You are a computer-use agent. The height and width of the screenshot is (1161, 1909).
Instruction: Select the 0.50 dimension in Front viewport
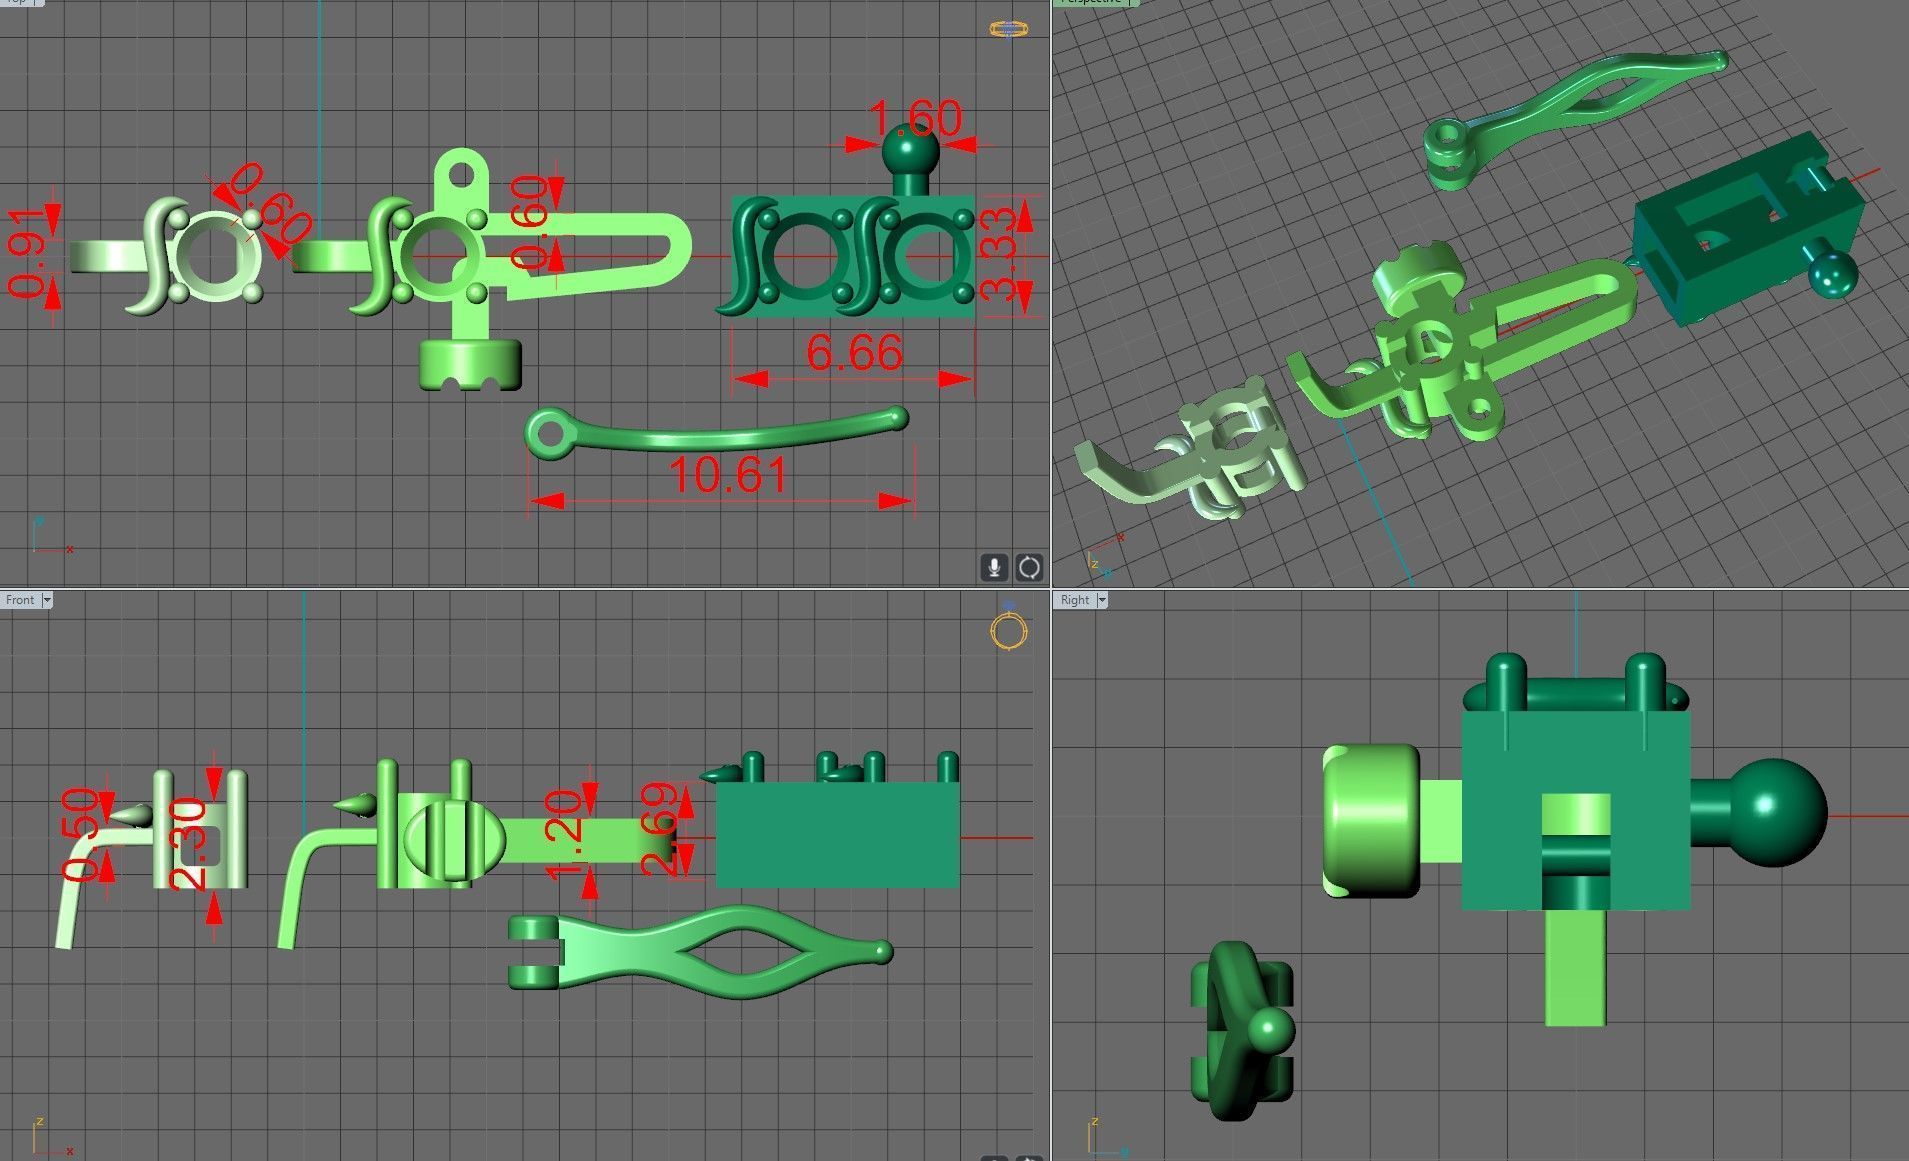[x=80, y=834]
